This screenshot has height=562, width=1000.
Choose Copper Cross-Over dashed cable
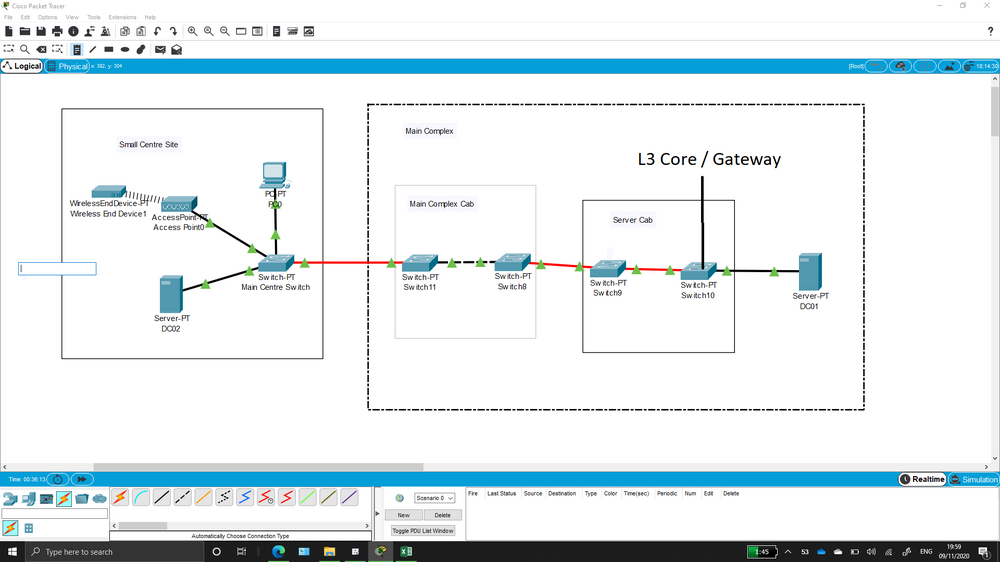pos(182,498)
